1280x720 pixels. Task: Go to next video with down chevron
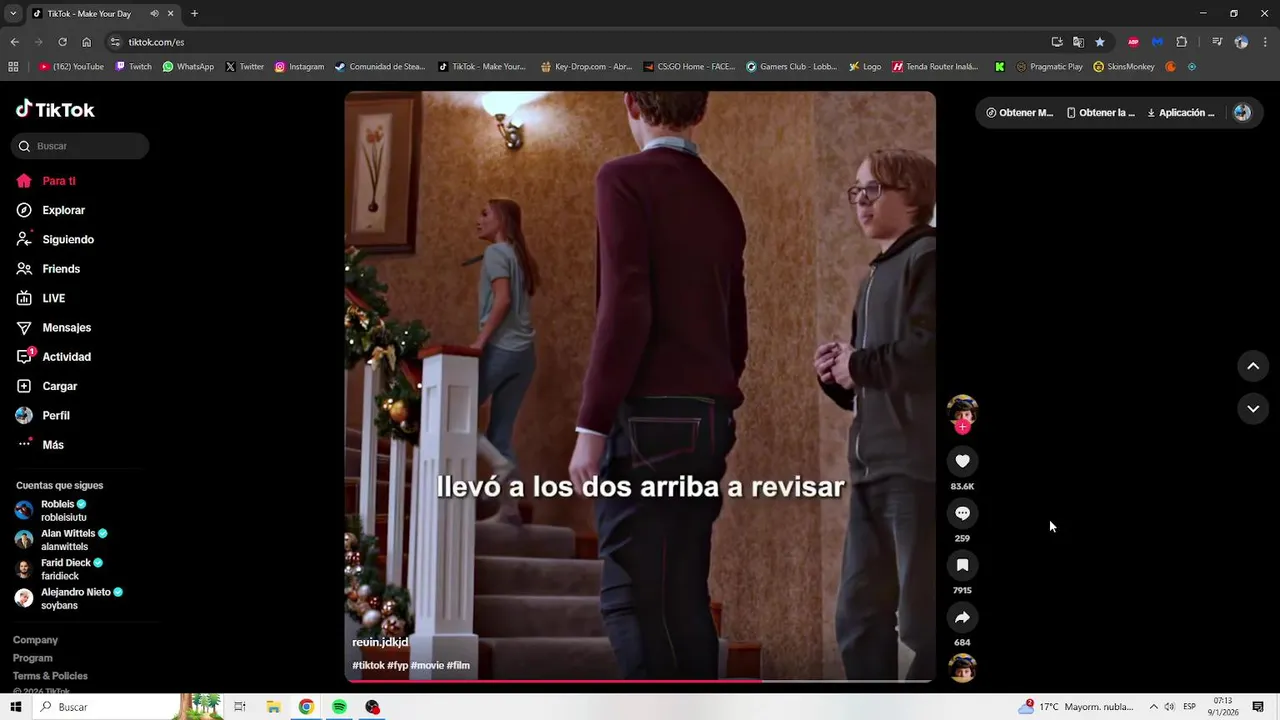1253,408
